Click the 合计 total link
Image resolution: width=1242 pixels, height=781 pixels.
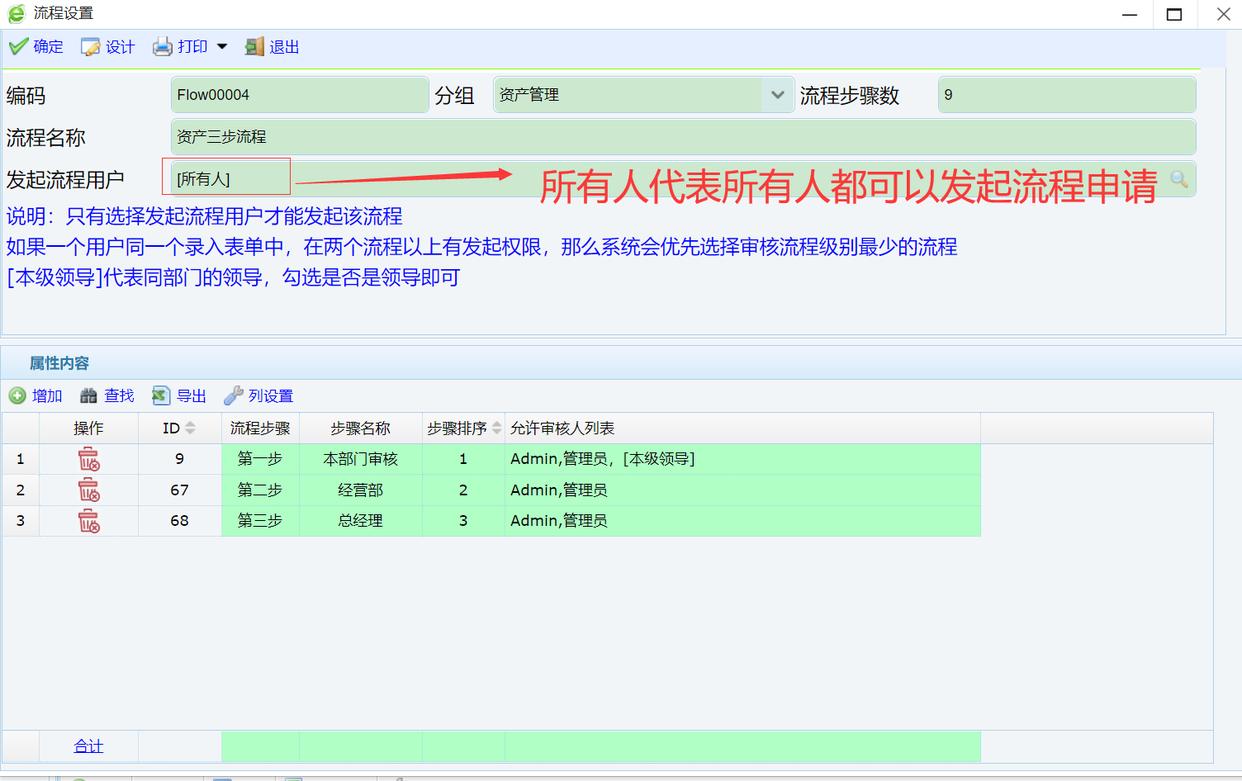click(88, 746)
